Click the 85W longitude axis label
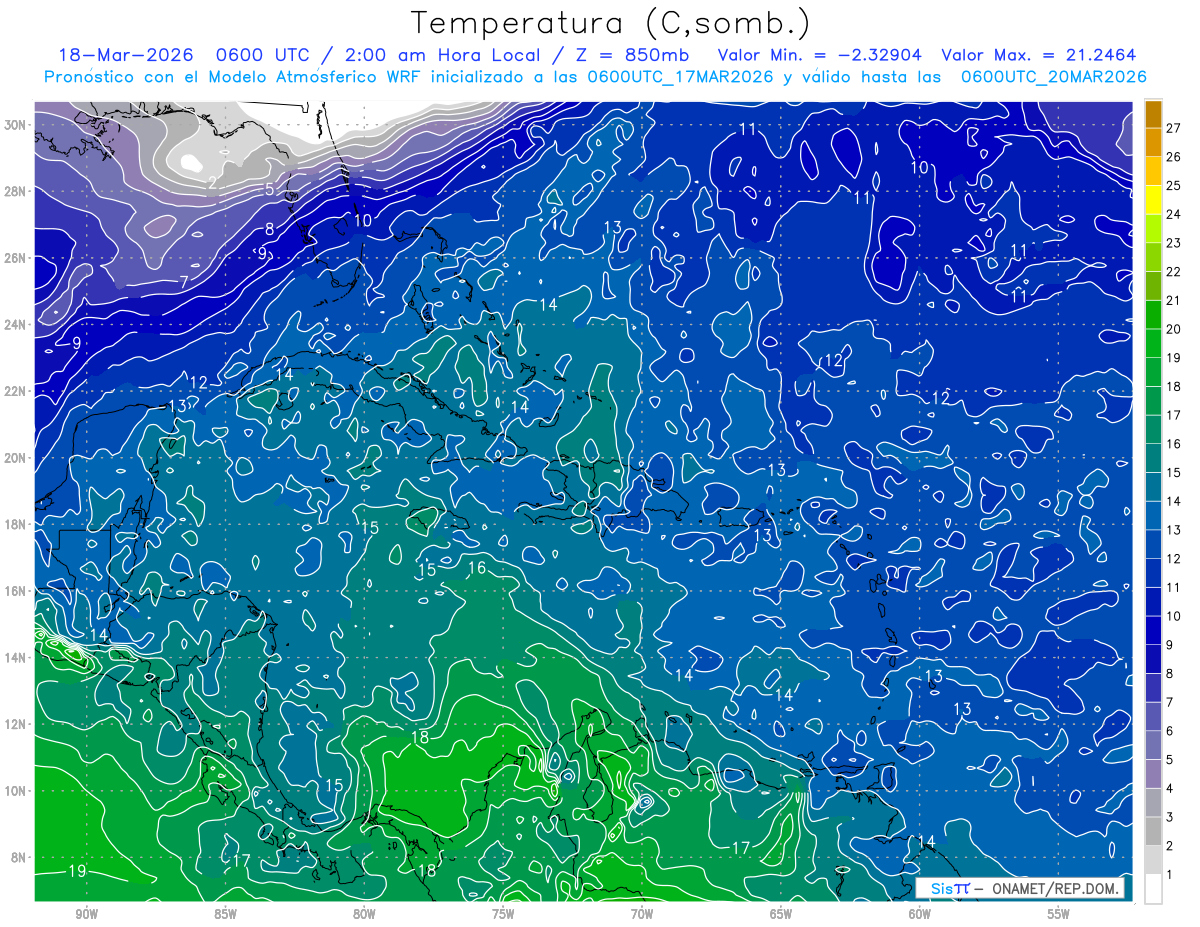Screen dimensions: 1200x927 pyautogui.click(x=225, y=914)
